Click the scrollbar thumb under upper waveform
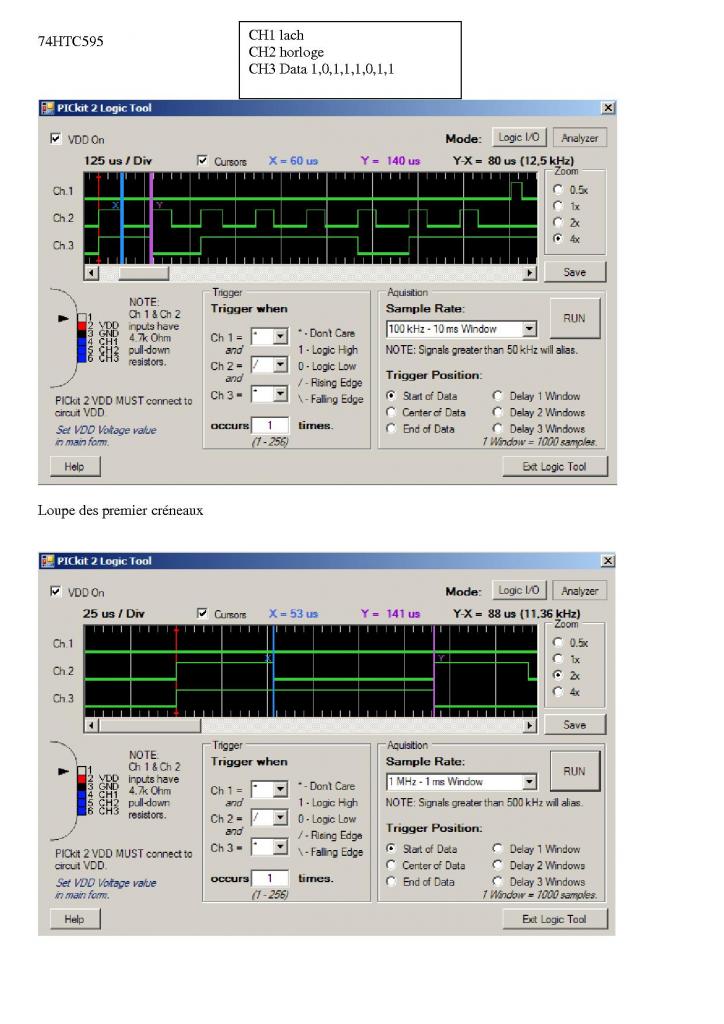Viewport: 724px width, 1024px height. [144, 272]
